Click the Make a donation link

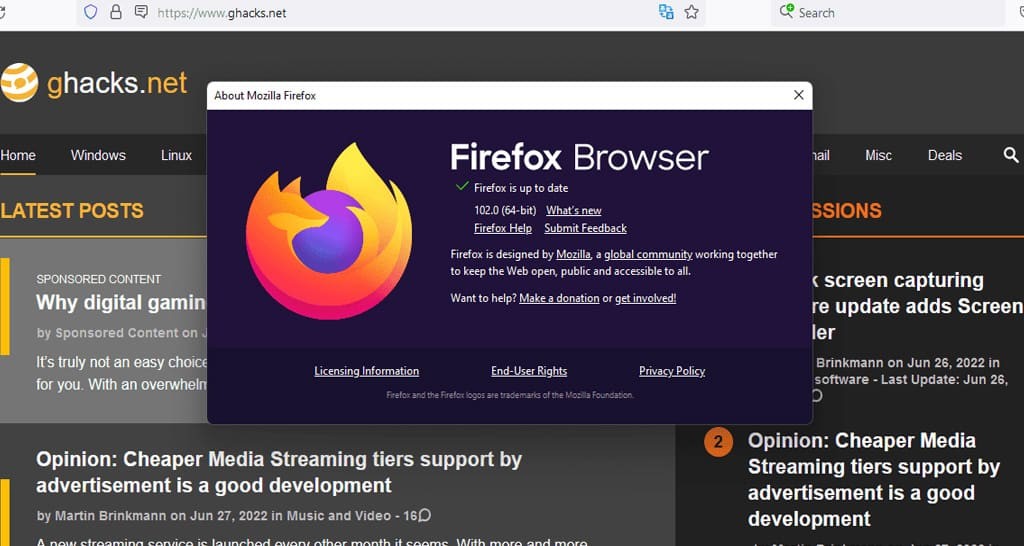pyautogui.click(x=559, y=298)
